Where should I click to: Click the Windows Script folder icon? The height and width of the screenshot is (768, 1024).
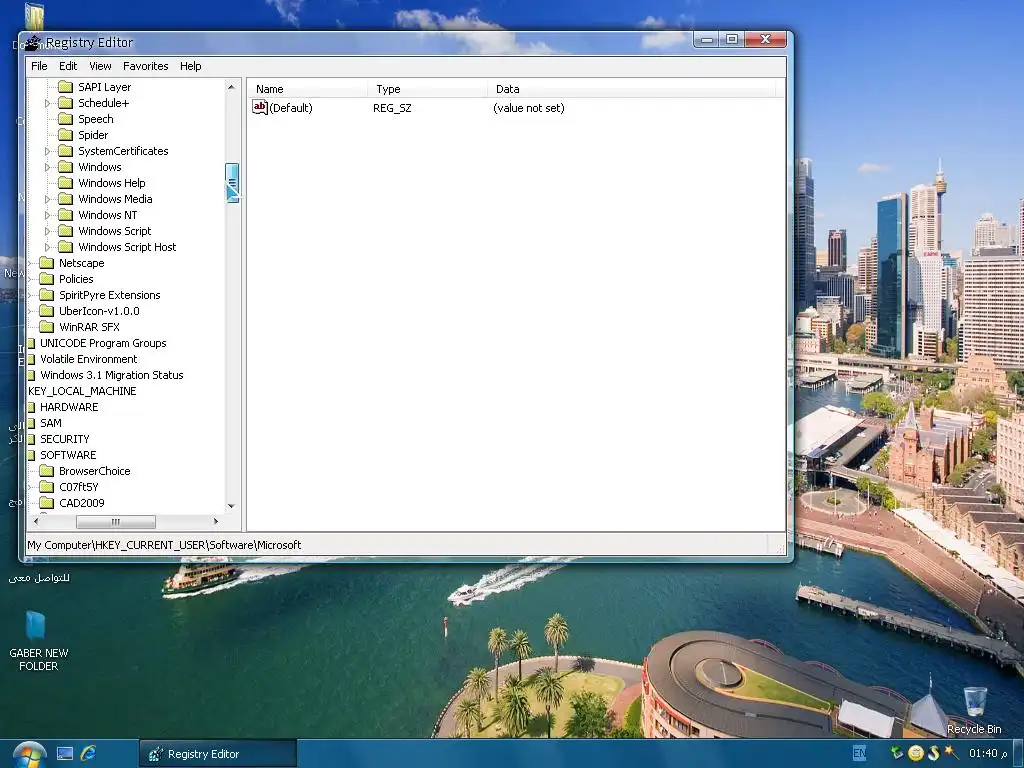click(x=65, y=231)
